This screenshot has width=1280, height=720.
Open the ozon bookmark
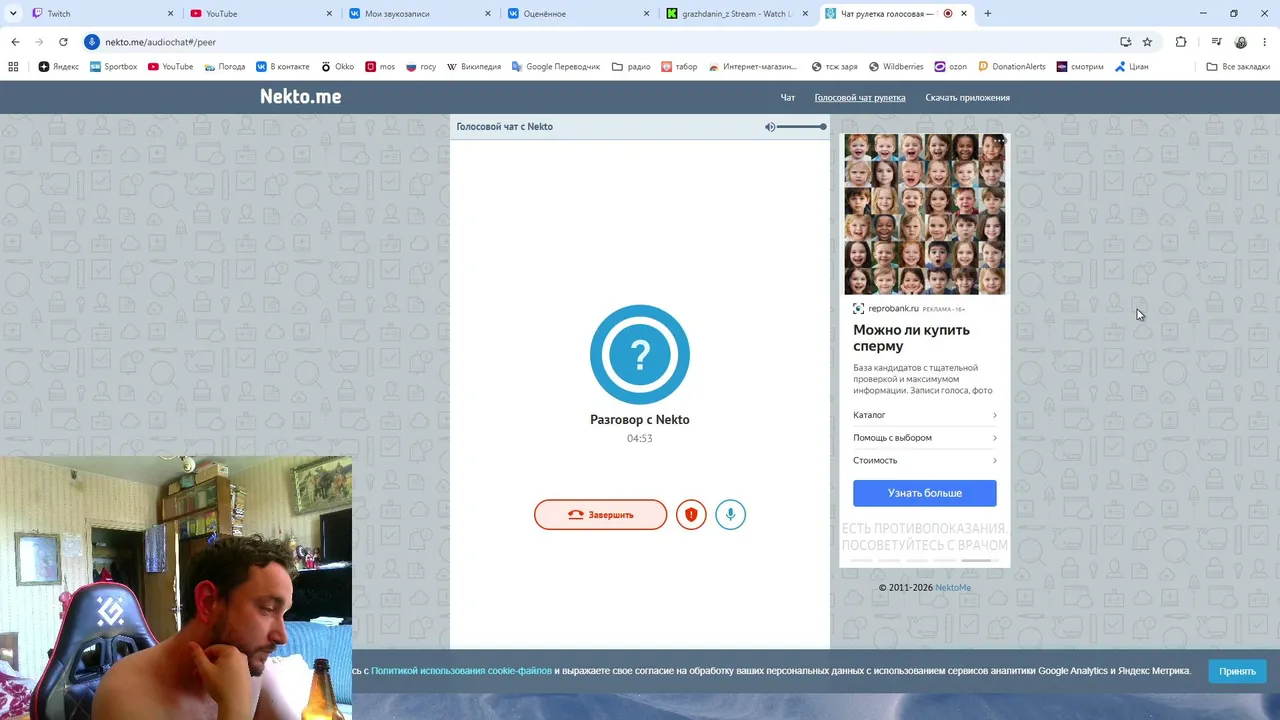click(x=951, y=67)
